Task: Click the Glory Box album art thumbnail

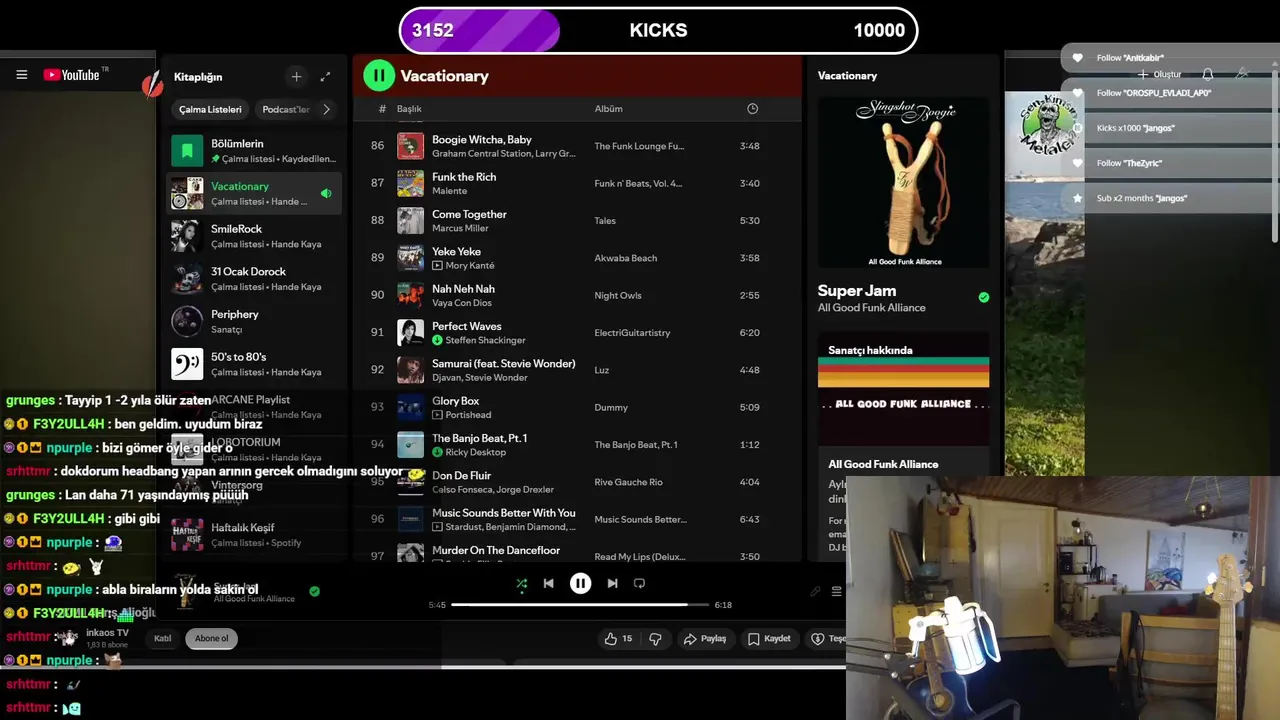Action: (410, 407)
